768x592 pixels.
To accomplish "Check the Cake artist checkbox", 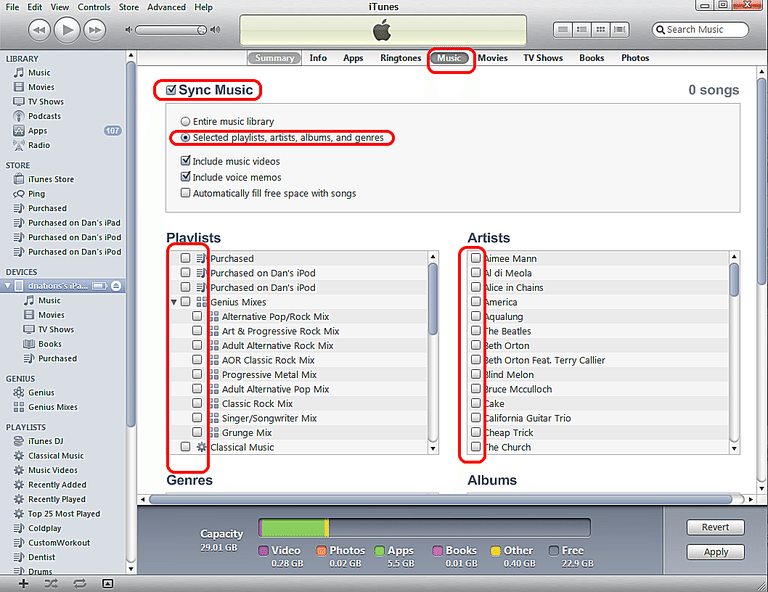I will [475, 403].
